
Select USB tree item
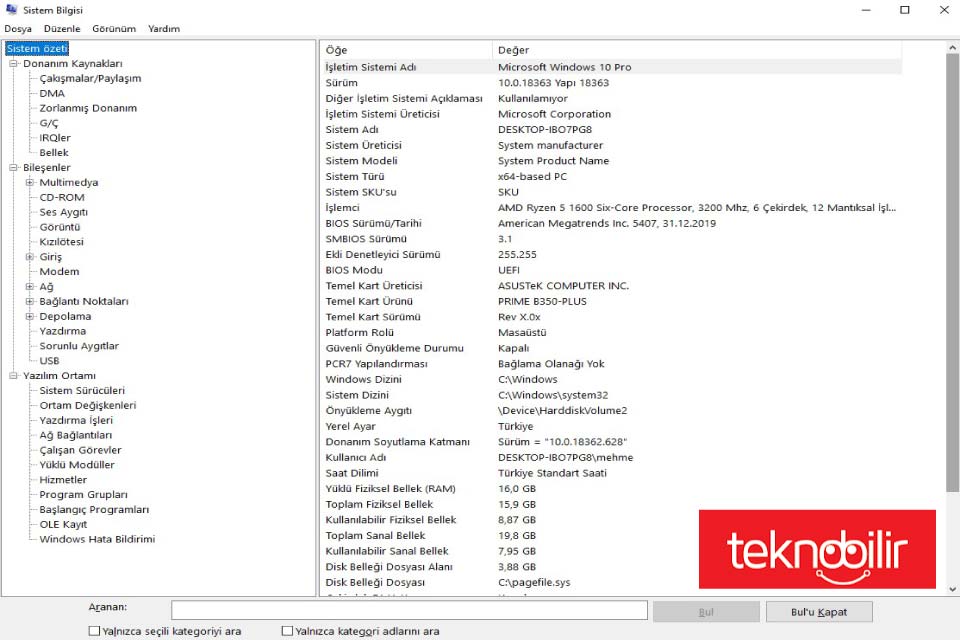pos(50,361)
